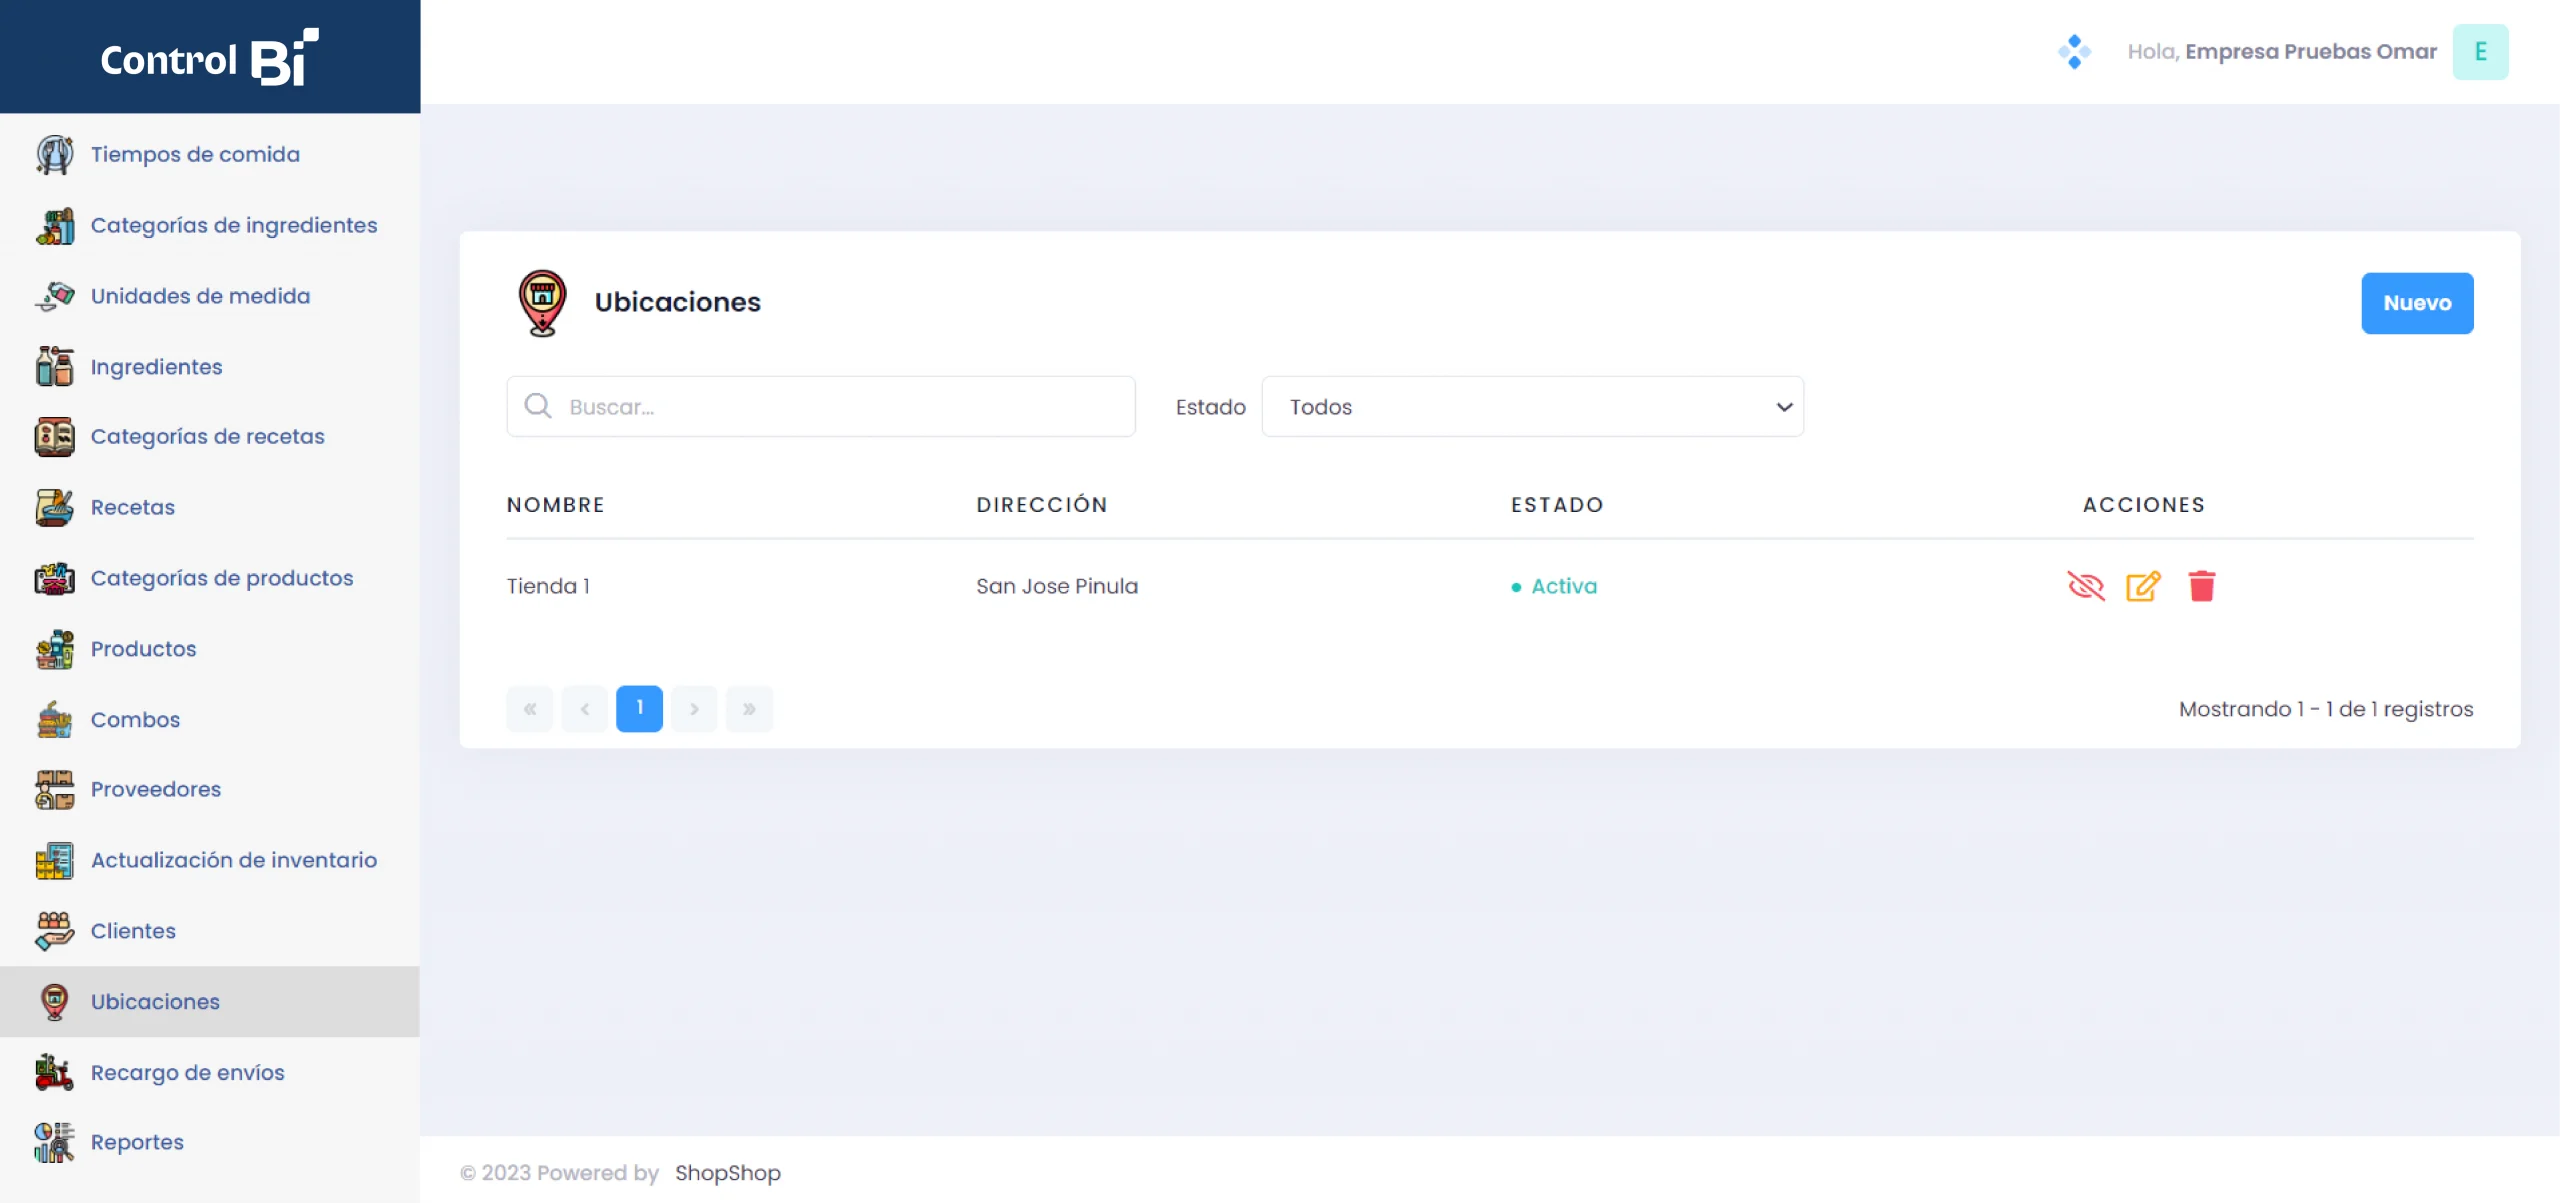Viewport: 2560px width, 1203px height.
Task: Click the blue diamonds icon in header
Action: pos(2074,52)
